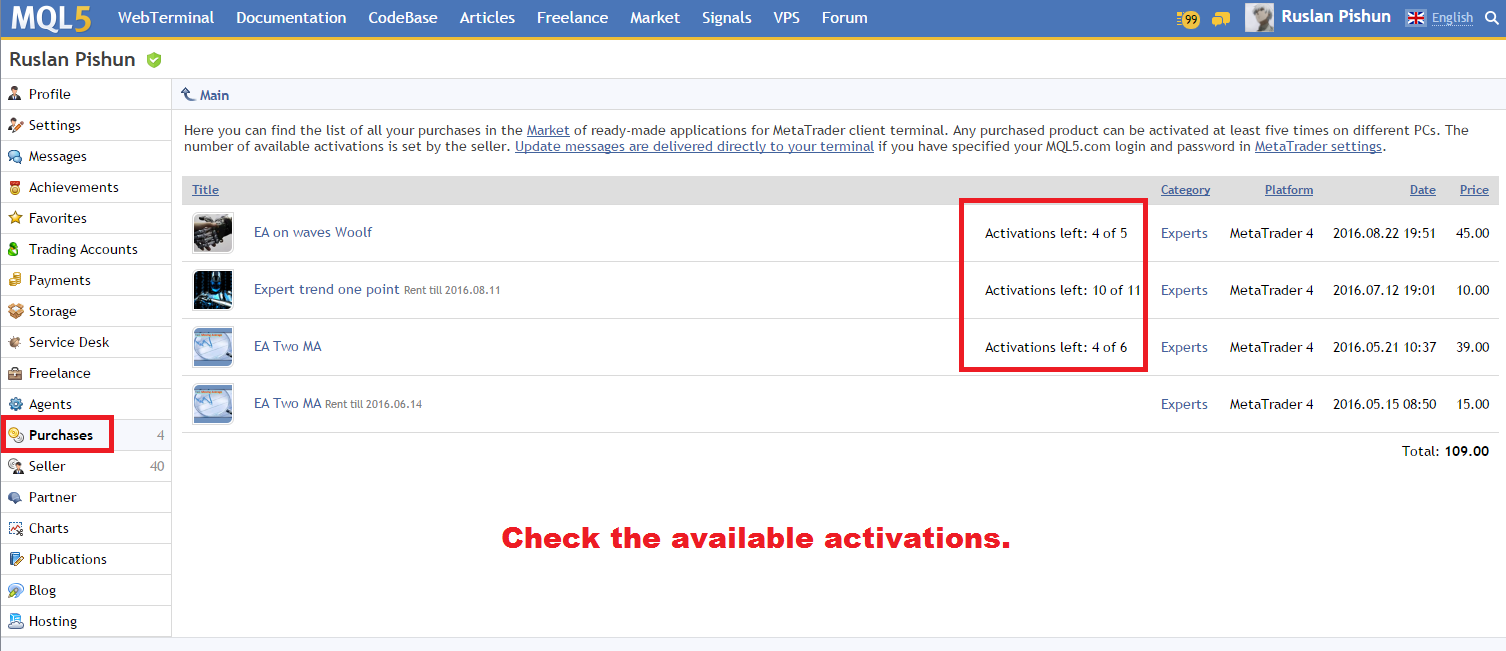Click the Partner sidebar icon

(x=15, y=497)
